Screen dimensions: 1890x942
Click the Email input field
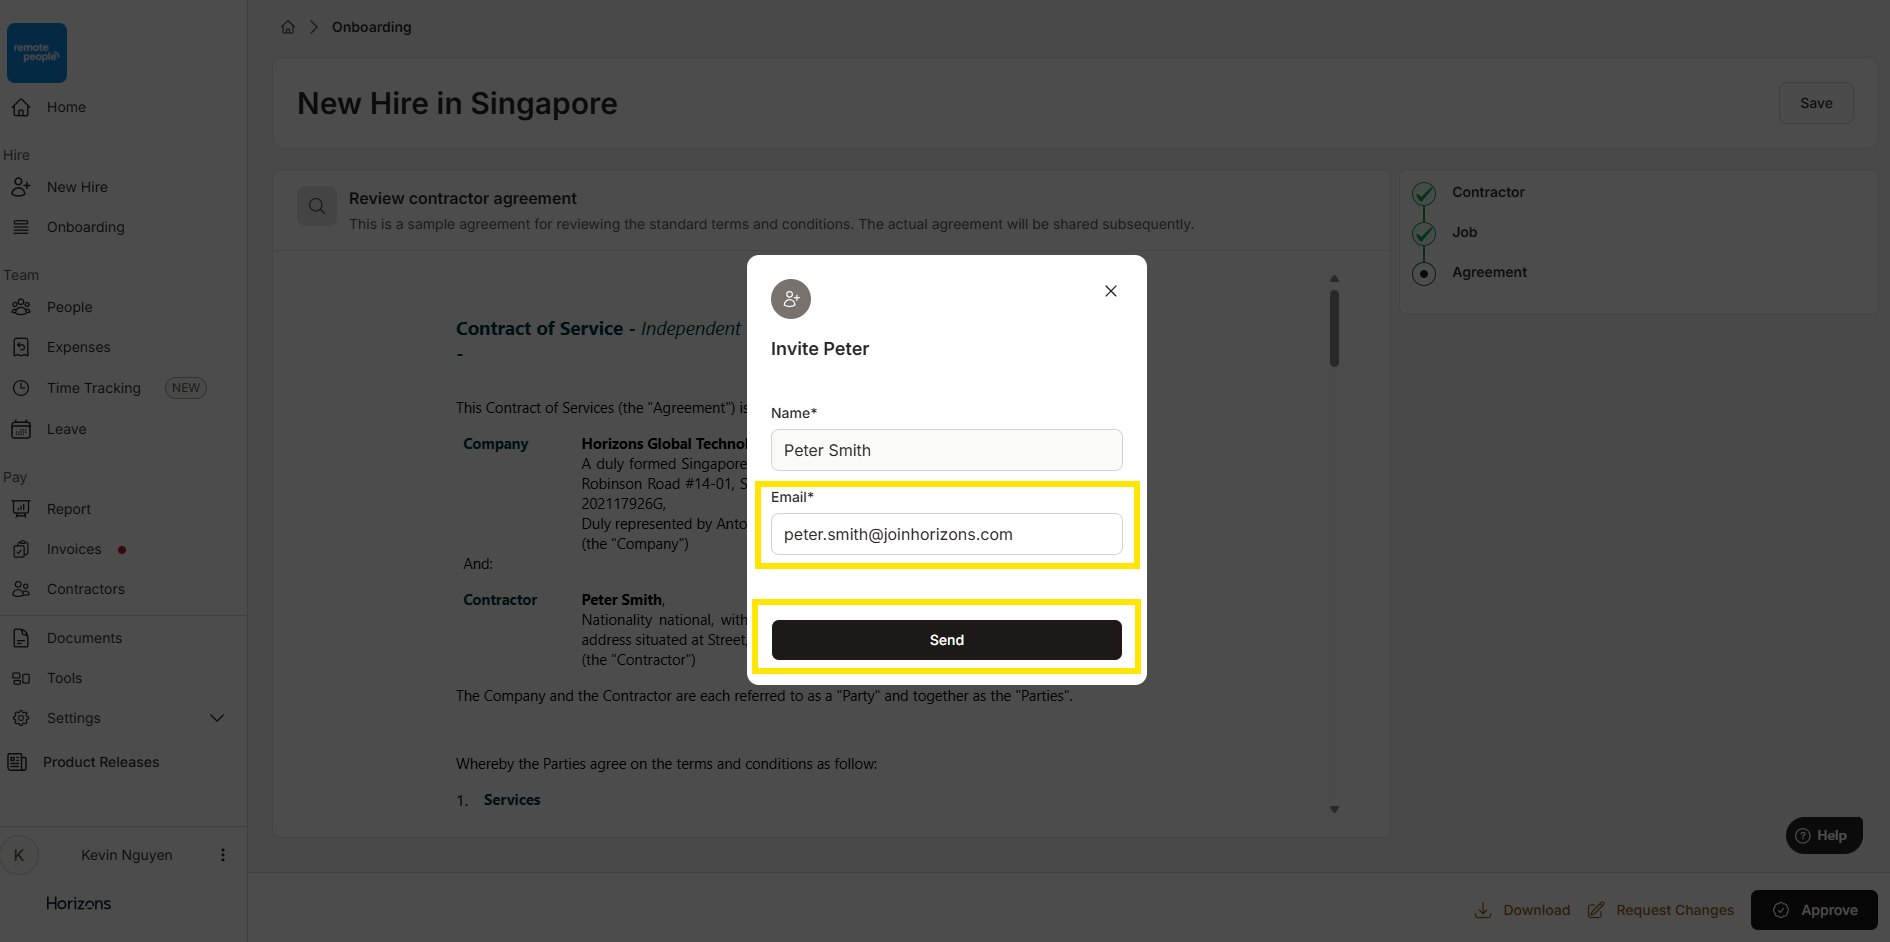[x=946, y=534]
